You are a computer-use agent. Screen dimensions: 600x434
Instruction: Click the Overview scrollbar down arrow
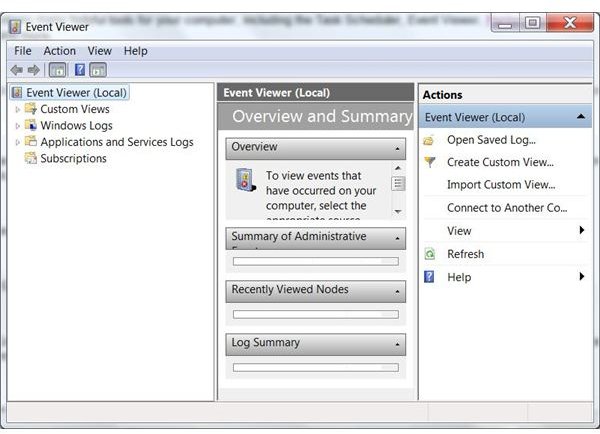point(398,211)
